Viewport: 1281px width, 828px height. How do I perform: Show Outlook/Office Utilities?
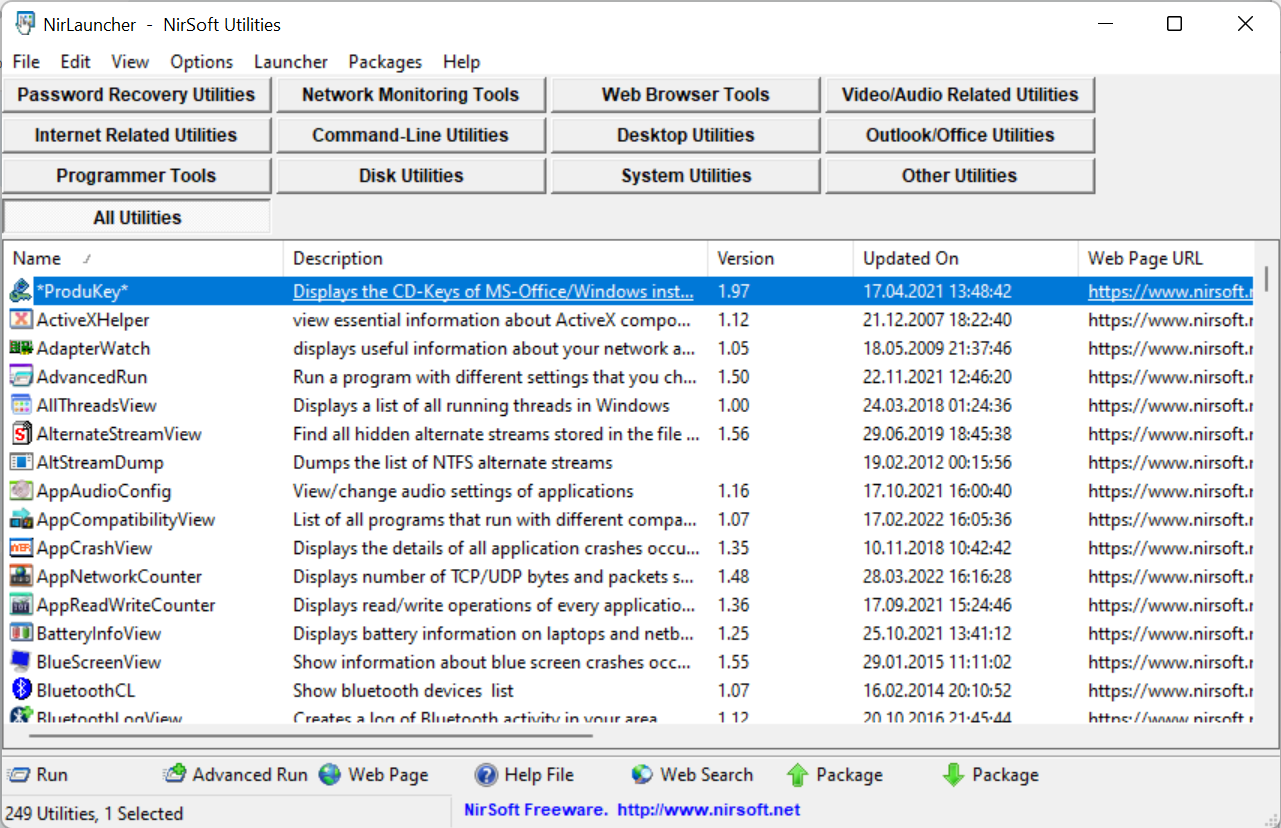(960, 135)
